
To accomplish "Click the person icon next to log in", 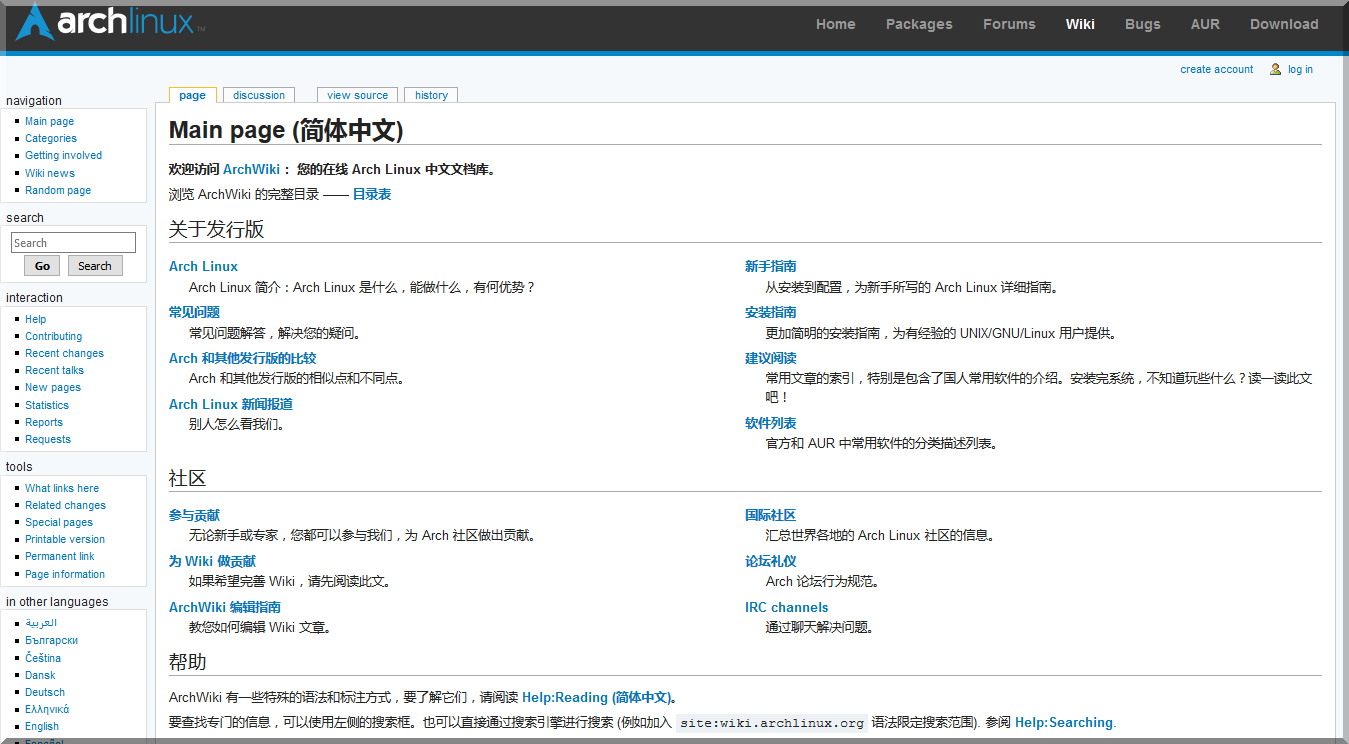I will pos(1274,68).
